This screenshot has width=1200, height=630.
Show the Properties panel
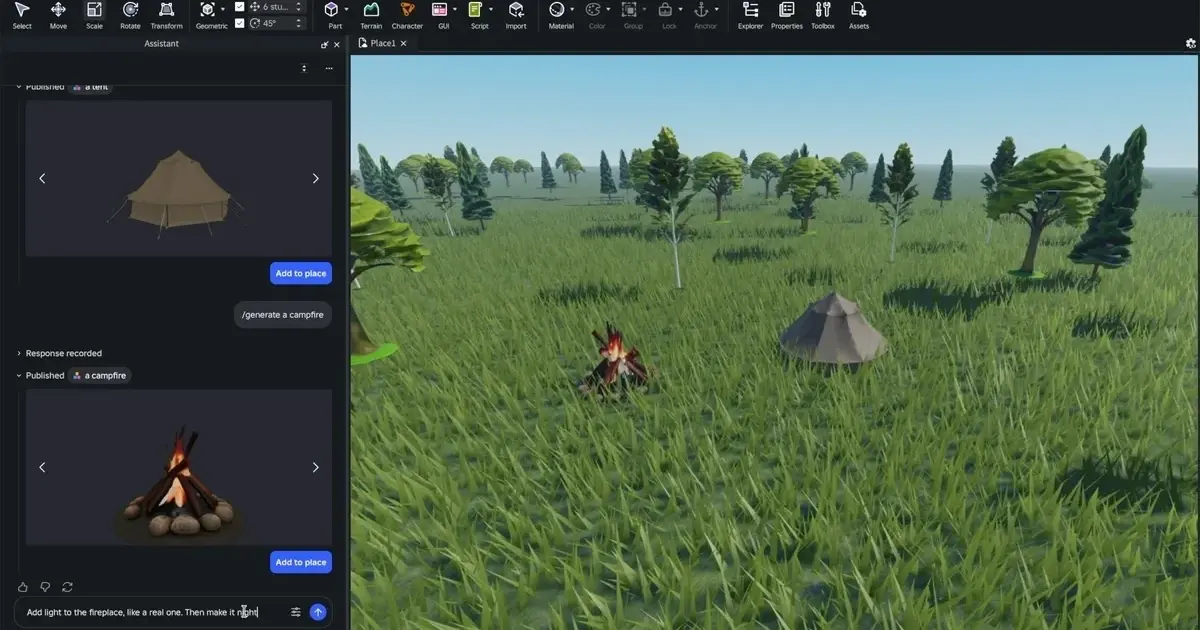pyautogui.click(x=787, y=15)
